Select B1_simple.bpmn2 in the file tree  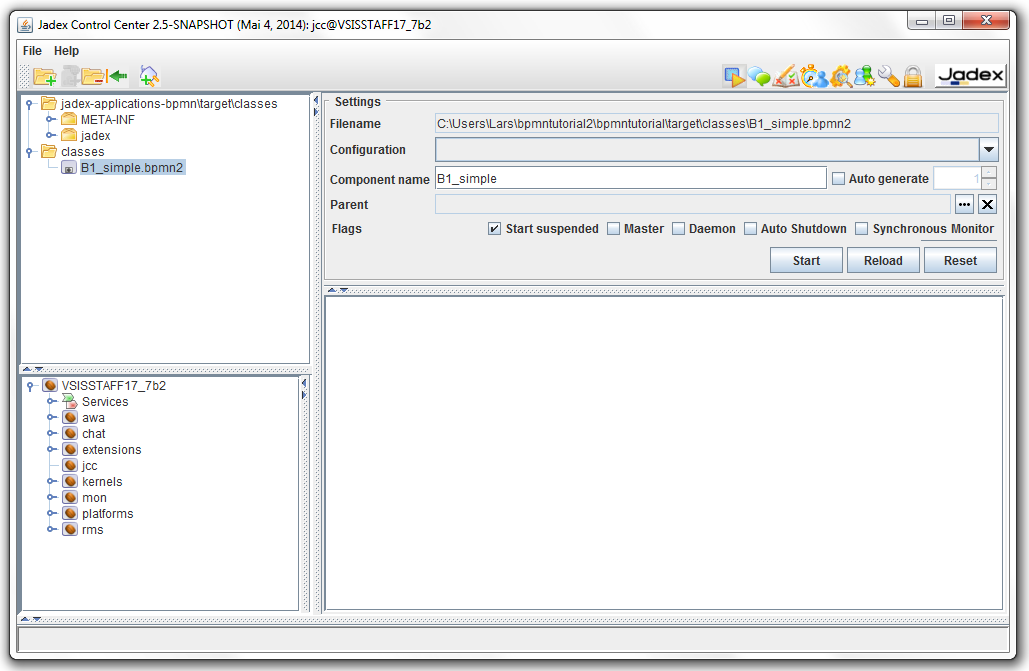point(132,168)
